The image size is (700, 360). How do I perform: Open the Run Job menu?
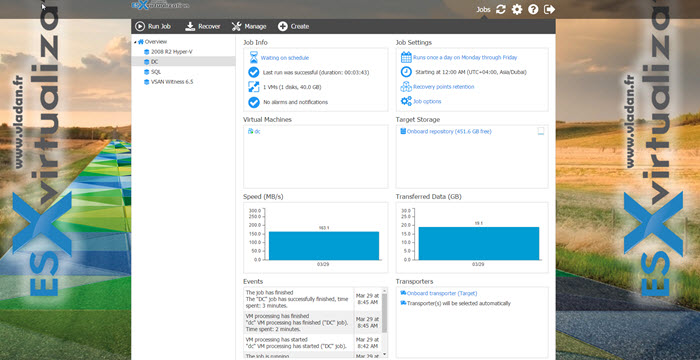[153, 26]
